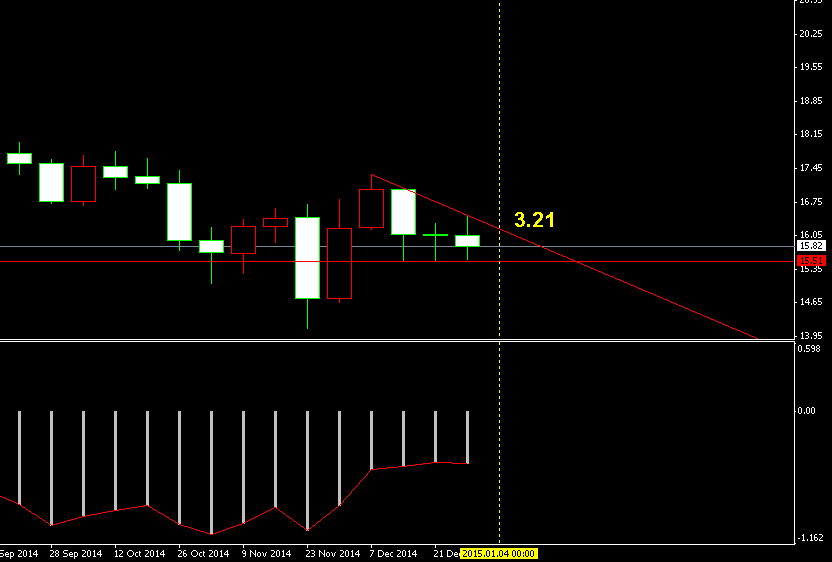
Task: Click the 7 Dec 2014 date label
Action: point(393,553)
